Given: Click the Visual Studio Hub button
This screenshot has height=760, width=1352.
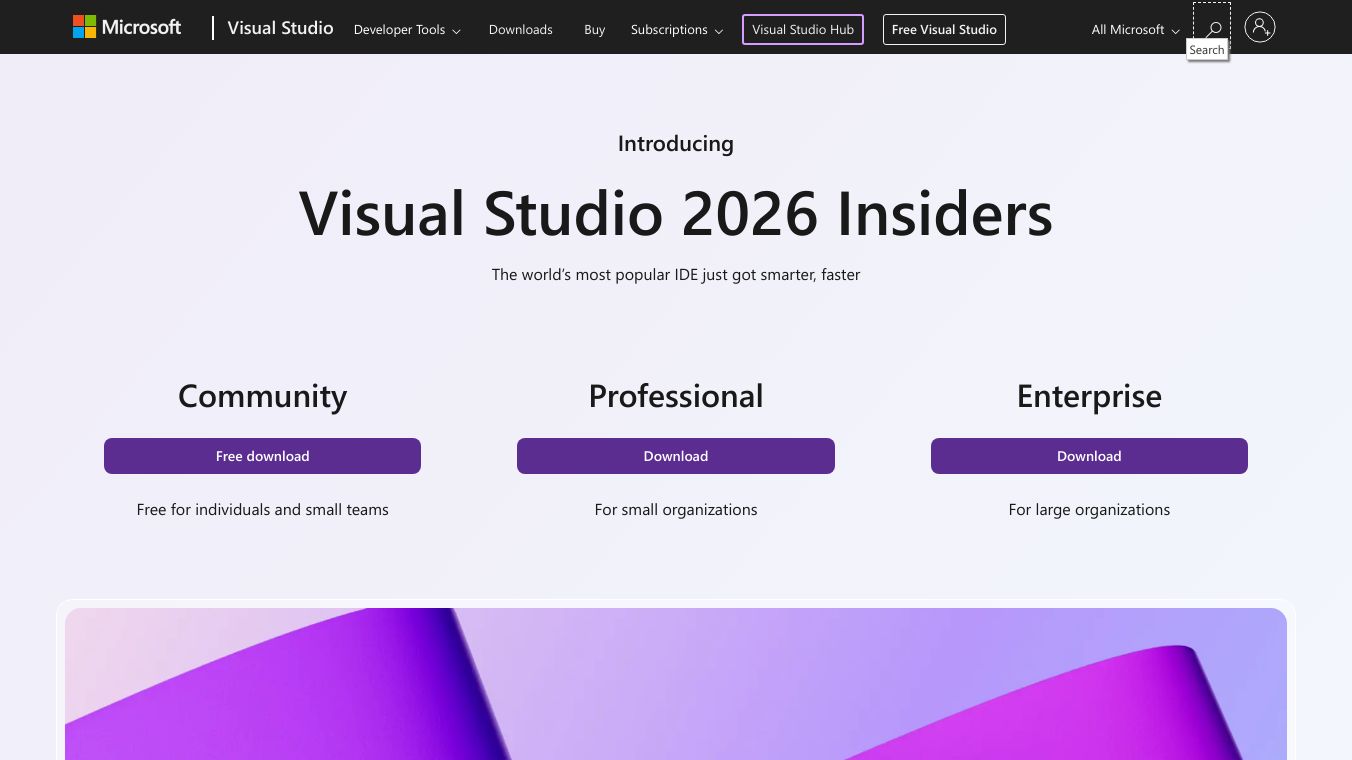Looking at the screenshot, I should pyautogui.click(x=803, y=30).
